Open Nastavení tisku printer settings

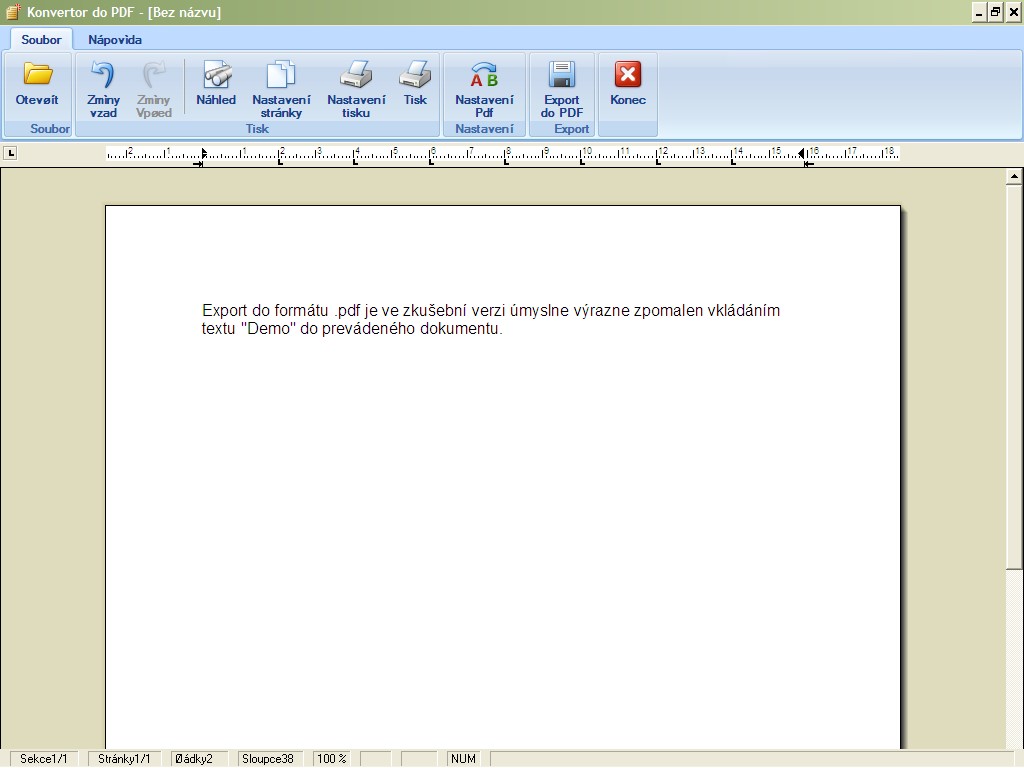click(356, 77)
